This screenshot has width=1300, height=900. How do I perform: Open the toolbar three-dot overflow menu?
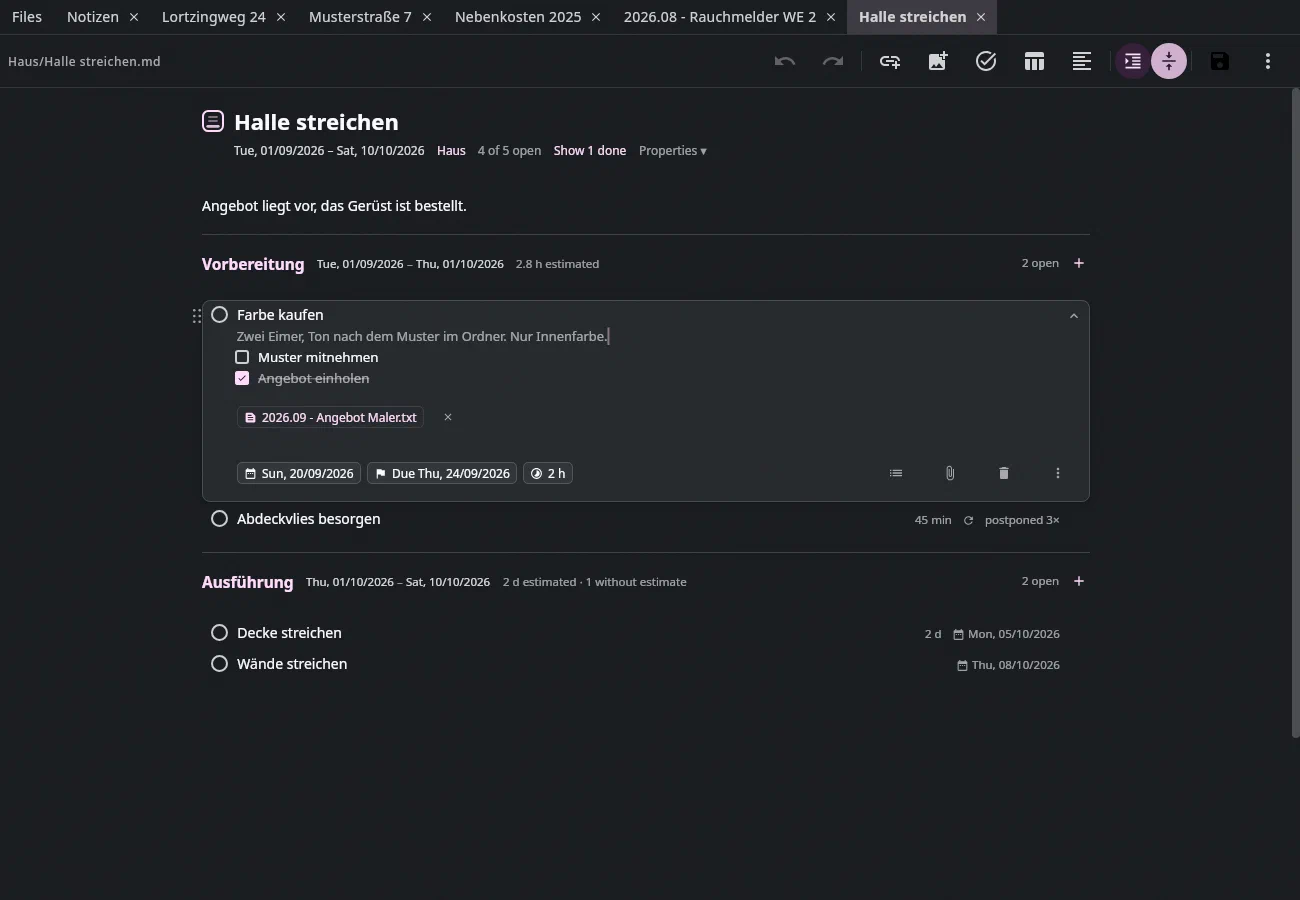[1268, 62]
